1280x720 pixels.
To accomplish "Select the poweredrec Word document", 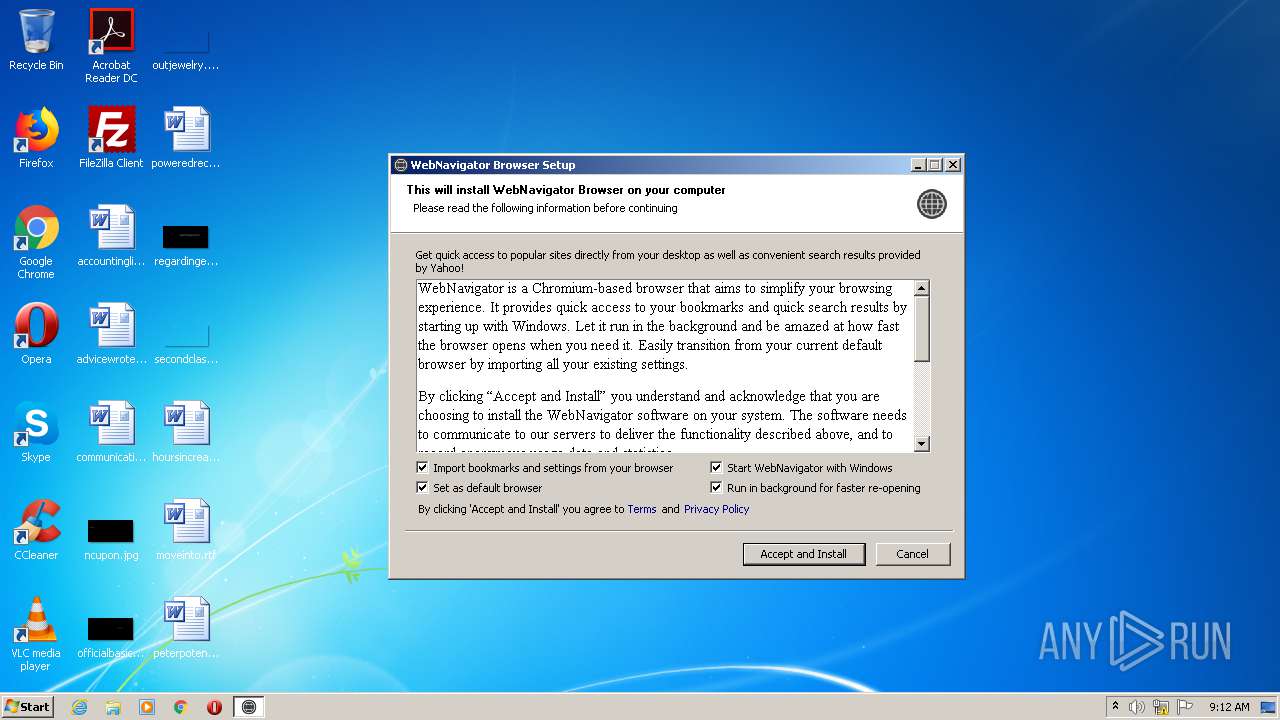I will coord(186,138).
